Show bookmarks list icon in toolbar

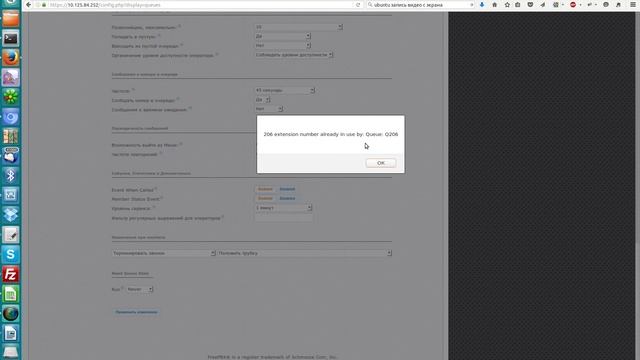point(518,4)
